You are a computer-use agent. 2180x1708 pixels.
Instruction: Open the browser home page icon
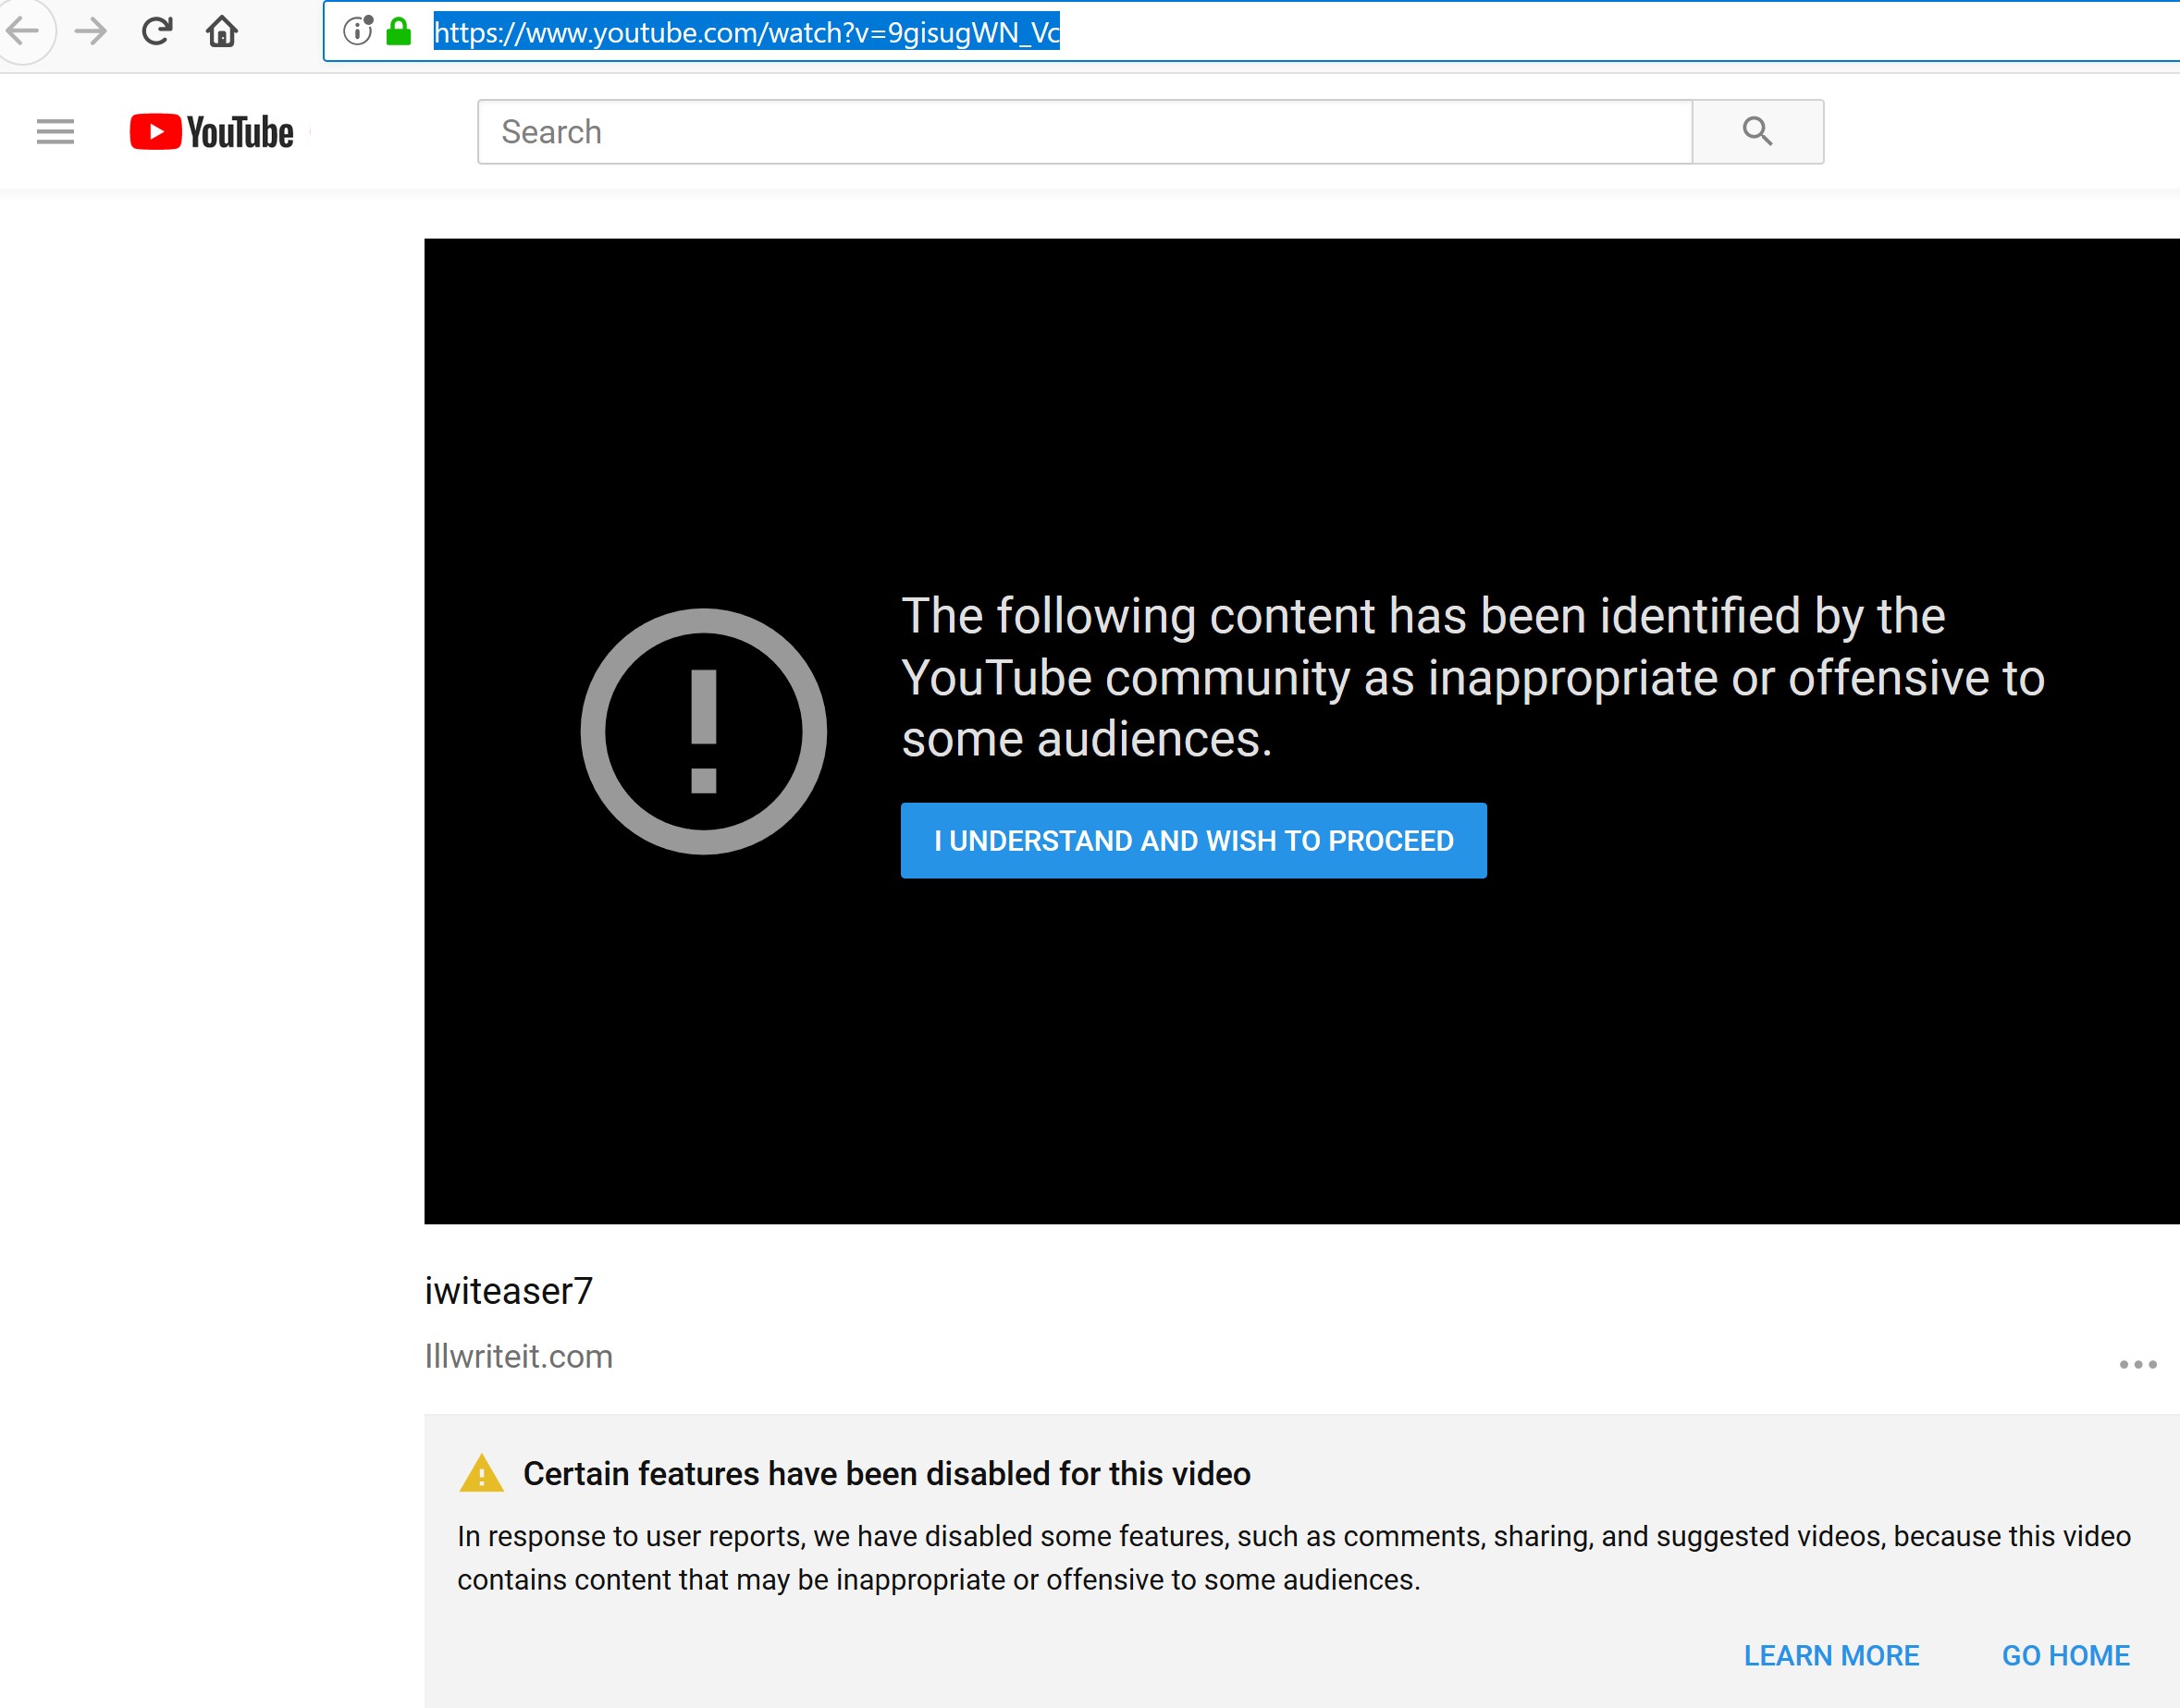[x=222, y=31]
